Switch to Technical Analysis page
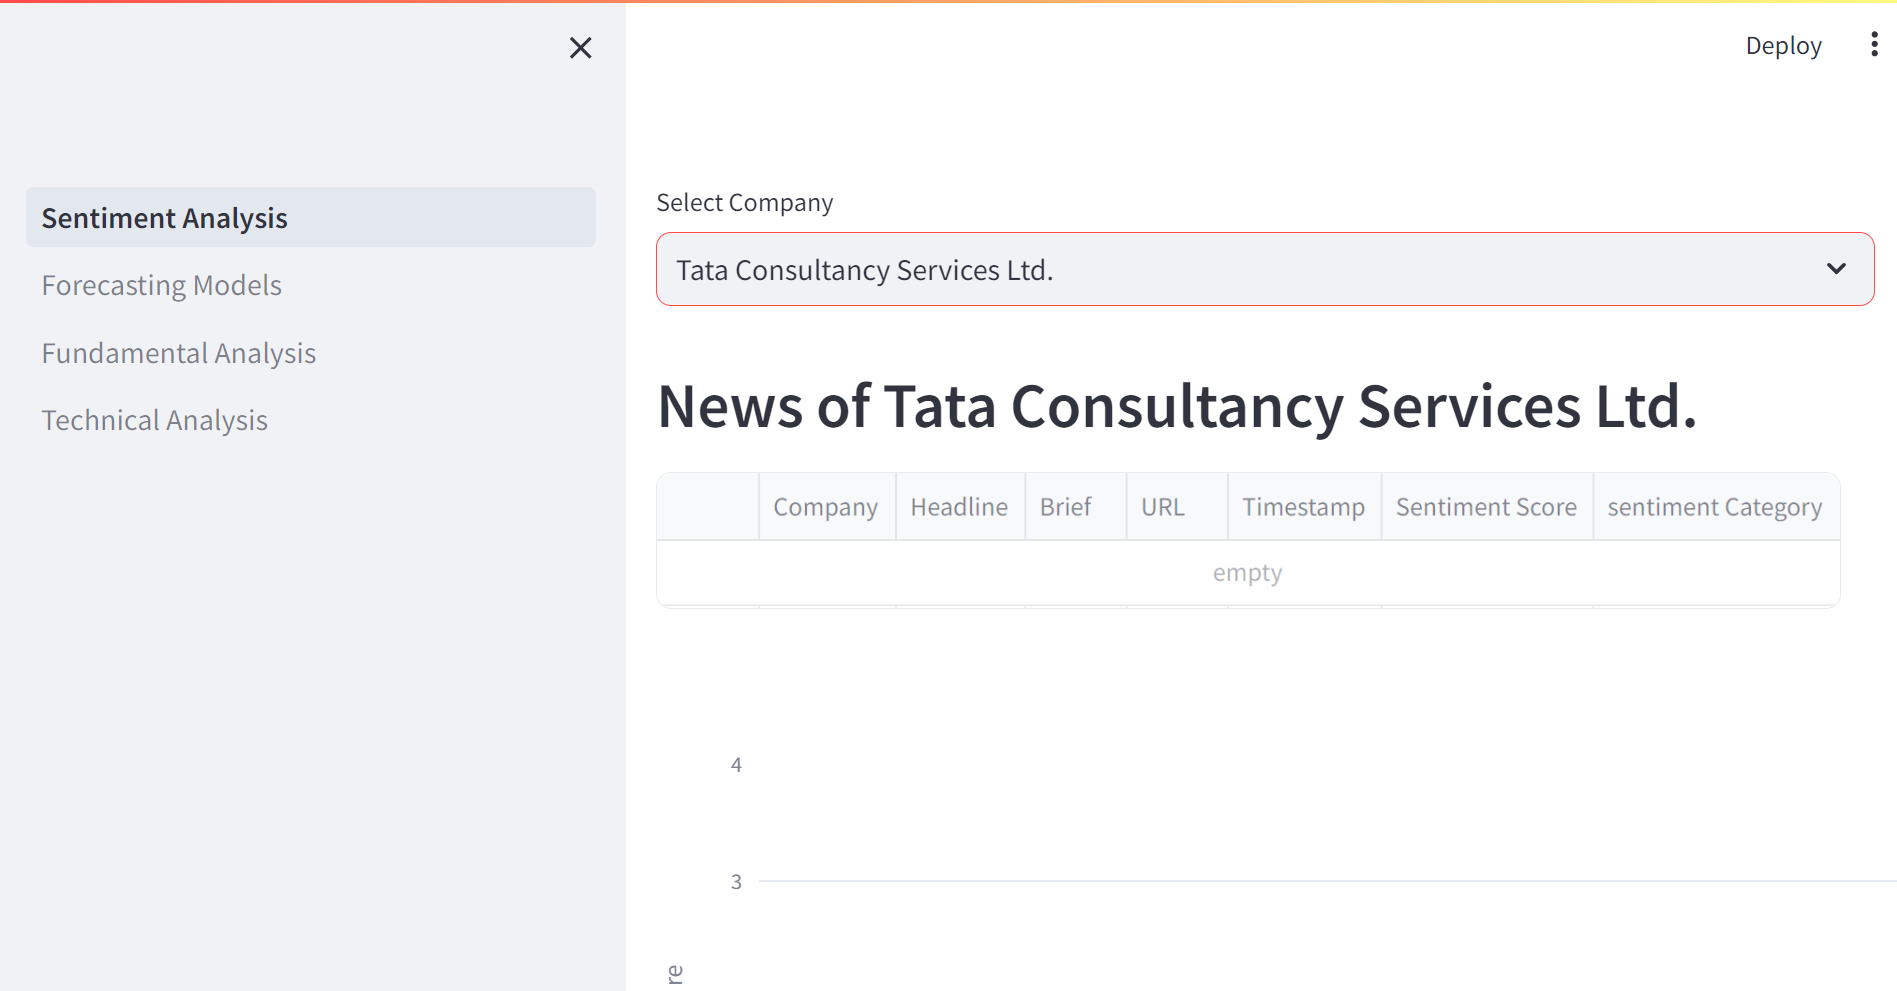This screenshot has width=1897, height=991. [x=155, y=420]
